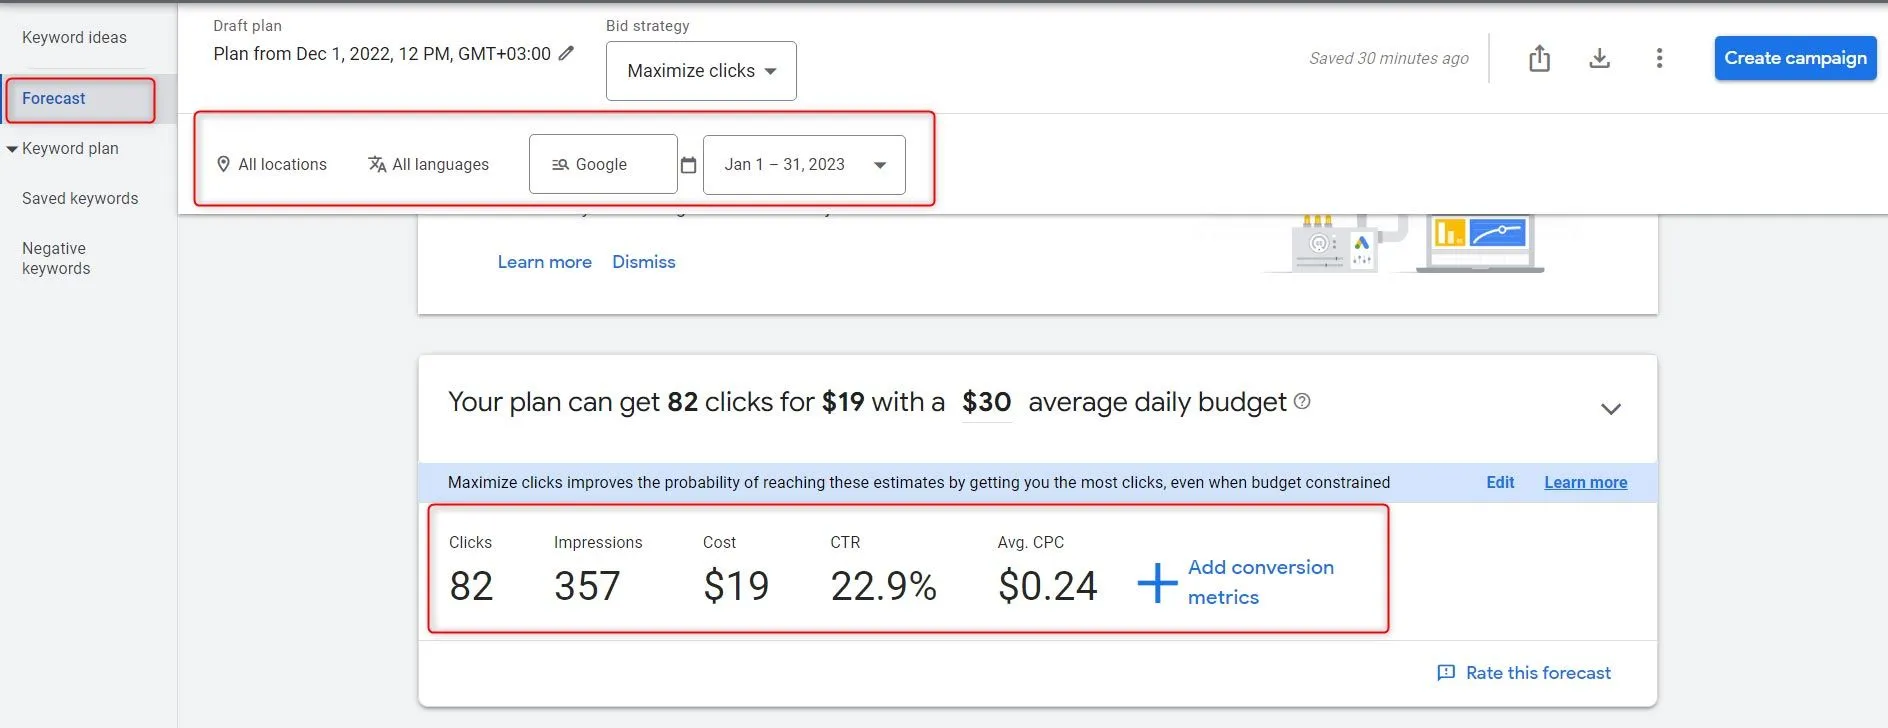Image resolution: width=1888 pixels, height=728 pixels.
Task: Click Learn more in the blue notice bar
Action: (x=1585, y=482)
